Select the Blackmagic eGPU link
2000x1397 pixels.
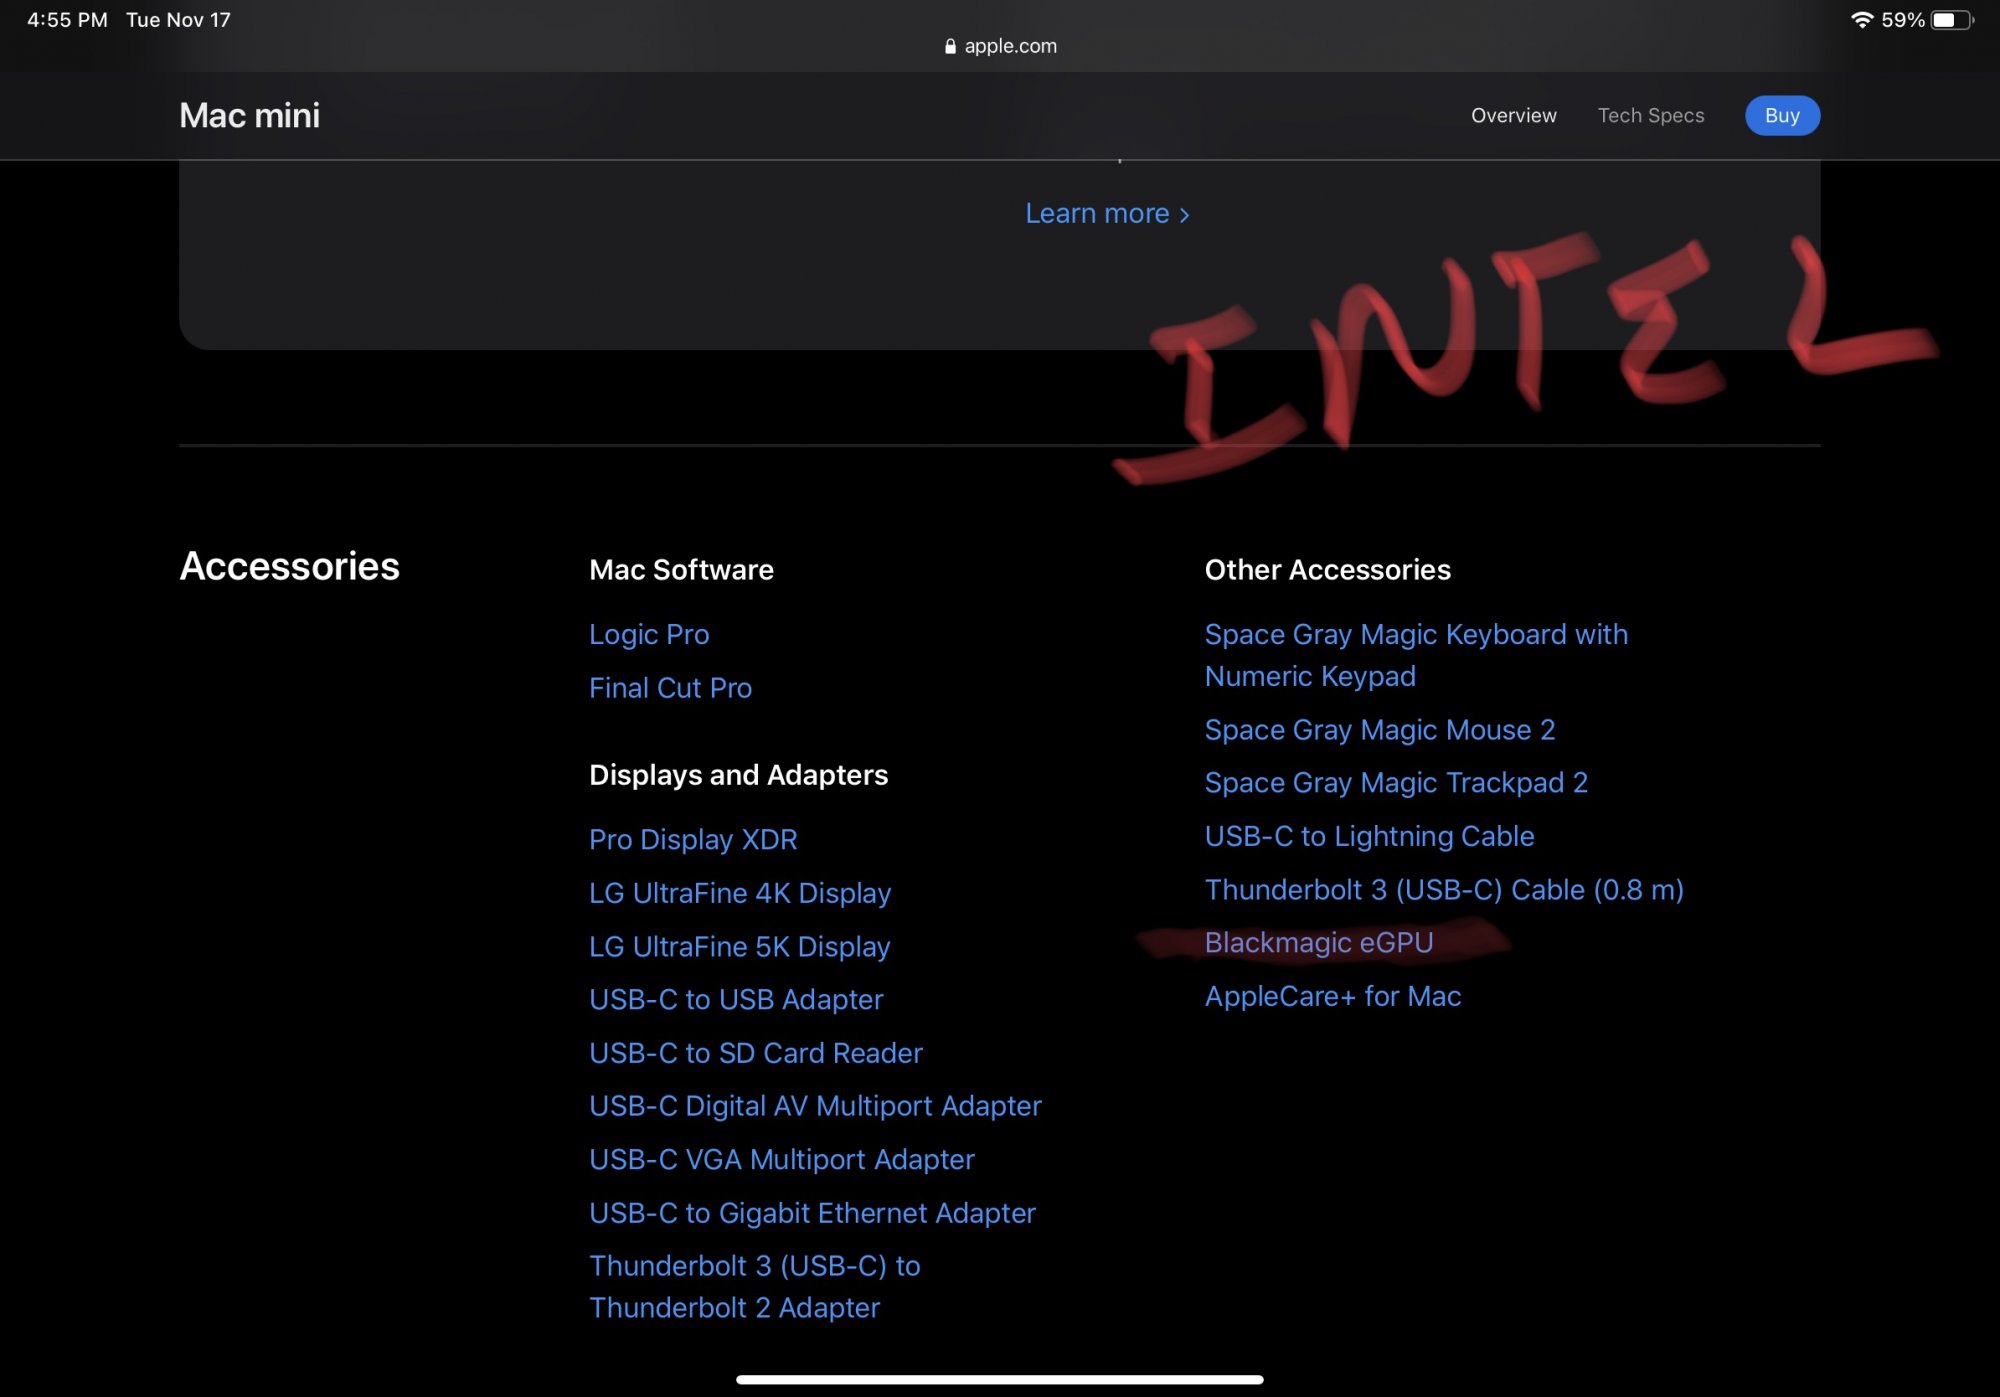click(1318, 943)
